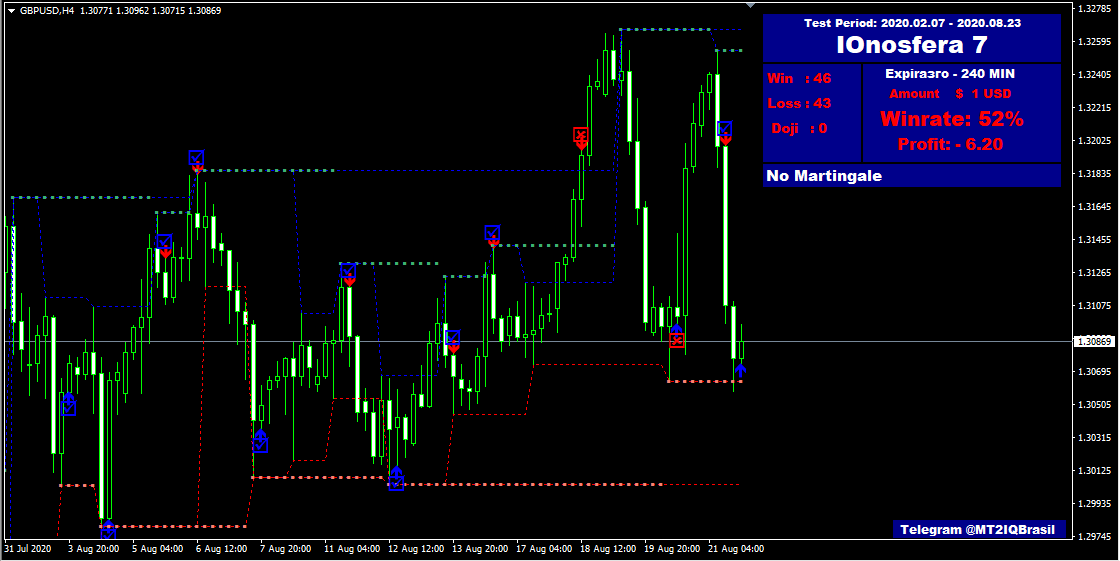Image resolution: width=1120 pixels, height=561 pixels.
Task: Click the No Martingale label
Action: 823,176
